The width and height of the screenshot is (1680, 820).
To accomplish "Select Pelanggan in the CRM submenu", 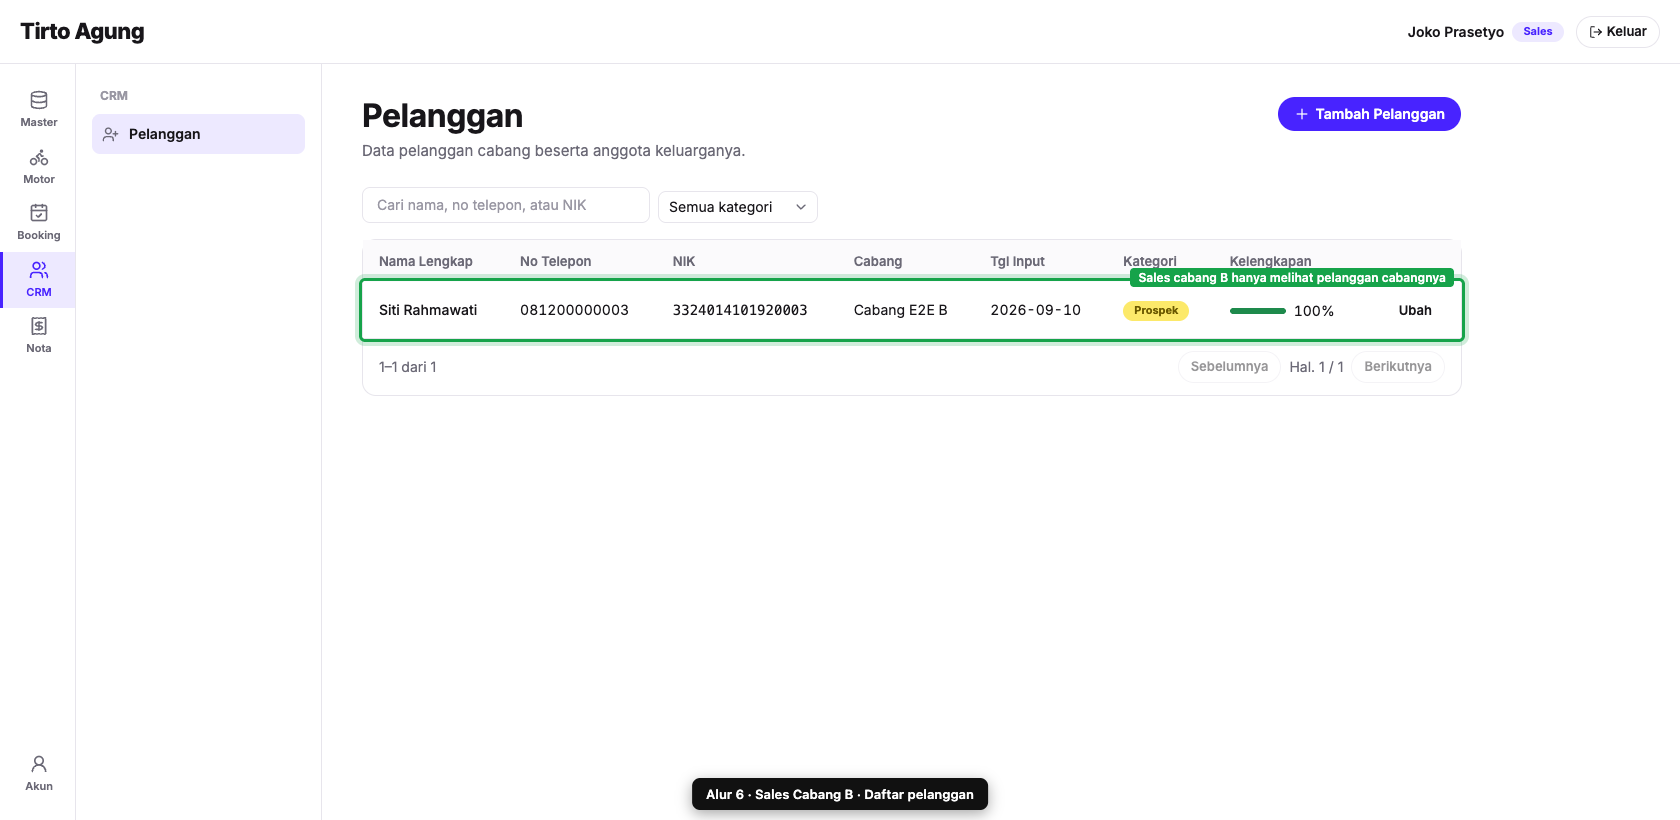I will pos(198,134).
